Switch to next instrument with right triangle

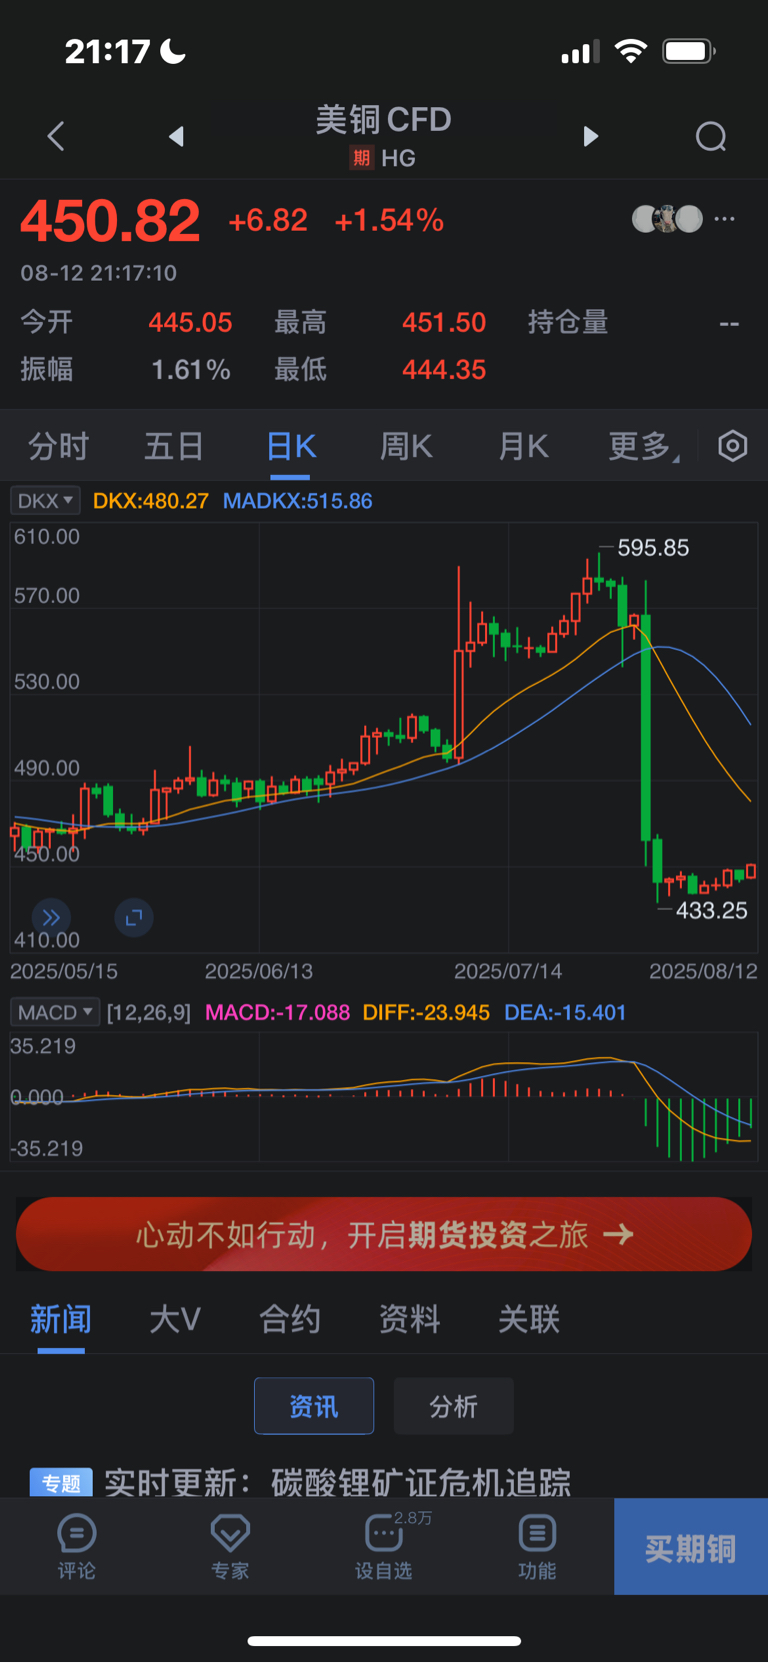(591, 136)
